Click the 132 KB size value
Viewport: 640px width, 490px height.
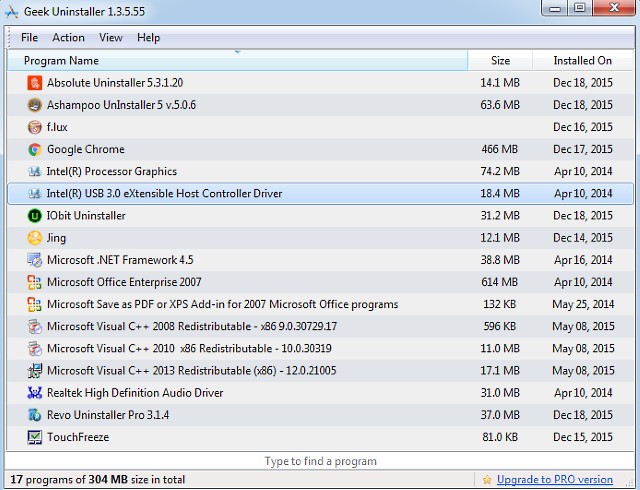click(x=500, y=304)
